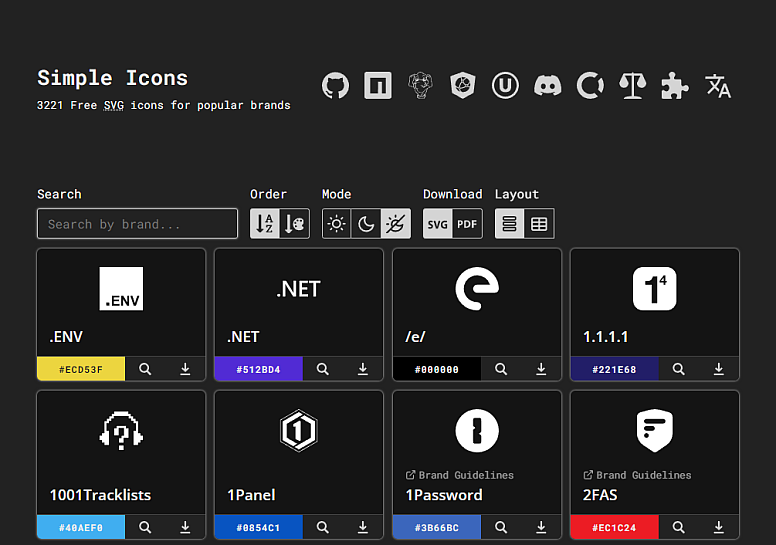This screenshot has width=776, height=545.
Task: Click the .NET logo preview
Action: (x=299, y=289)
